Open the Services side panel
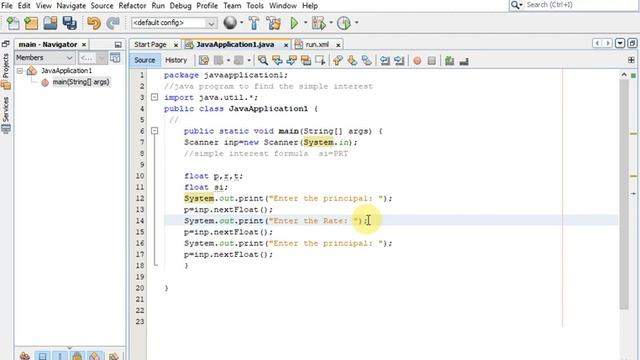Image resolution: width=640 pixels, height=360 pixels. (x=6, y=115)
